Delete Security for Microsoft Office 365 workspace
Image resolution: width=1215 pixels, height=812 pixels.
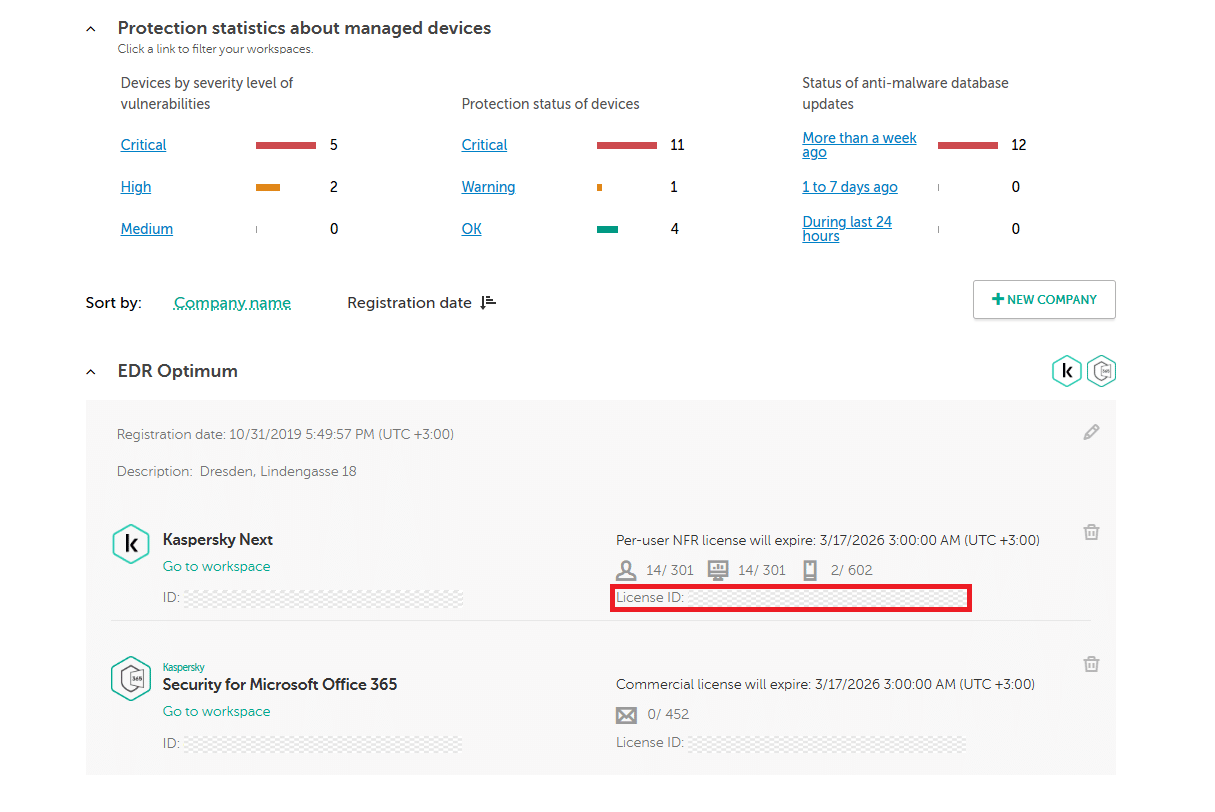point(1091,664)
